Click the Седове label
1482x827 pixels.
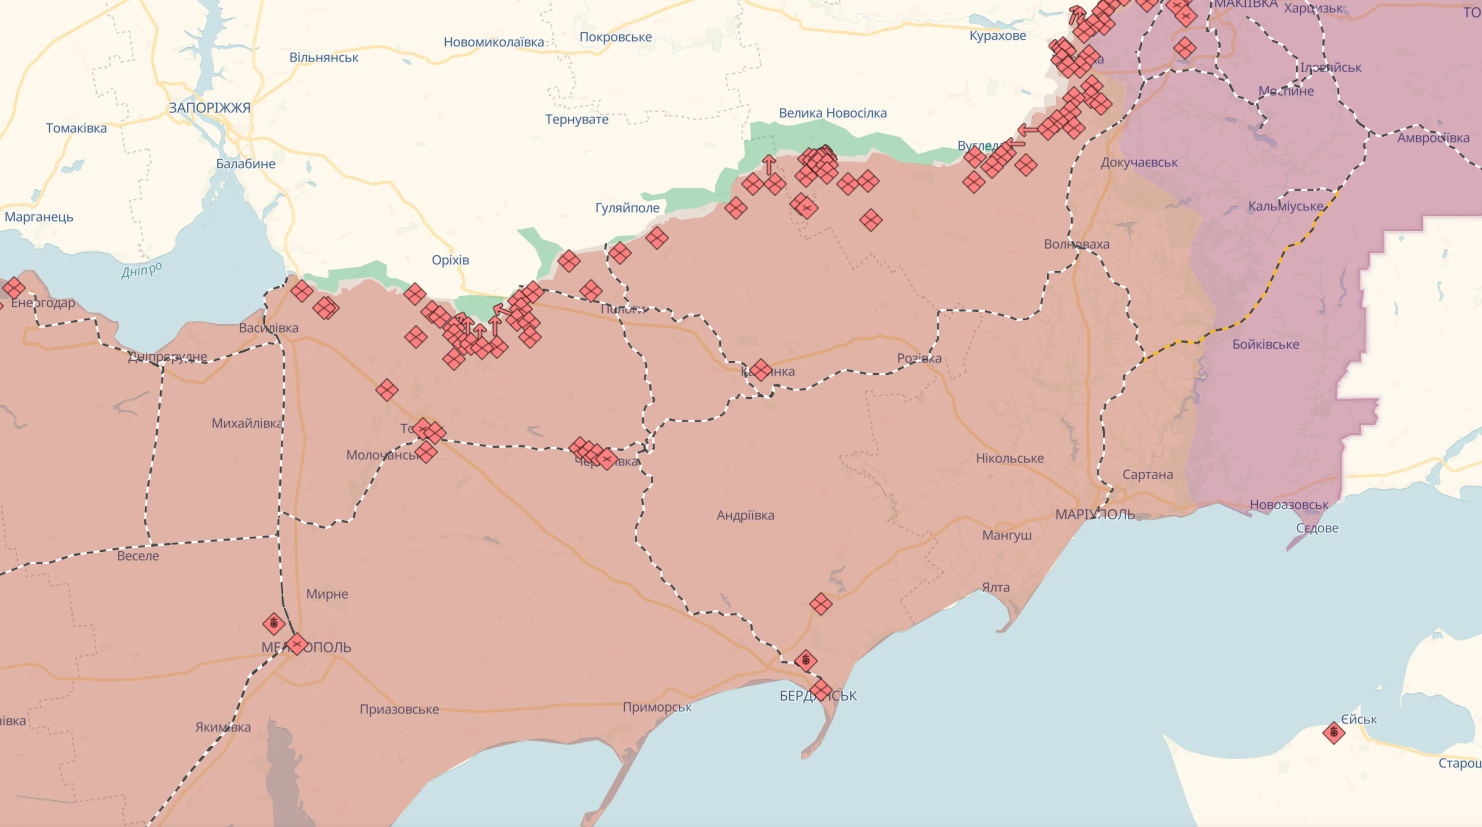click(1317, 528)
